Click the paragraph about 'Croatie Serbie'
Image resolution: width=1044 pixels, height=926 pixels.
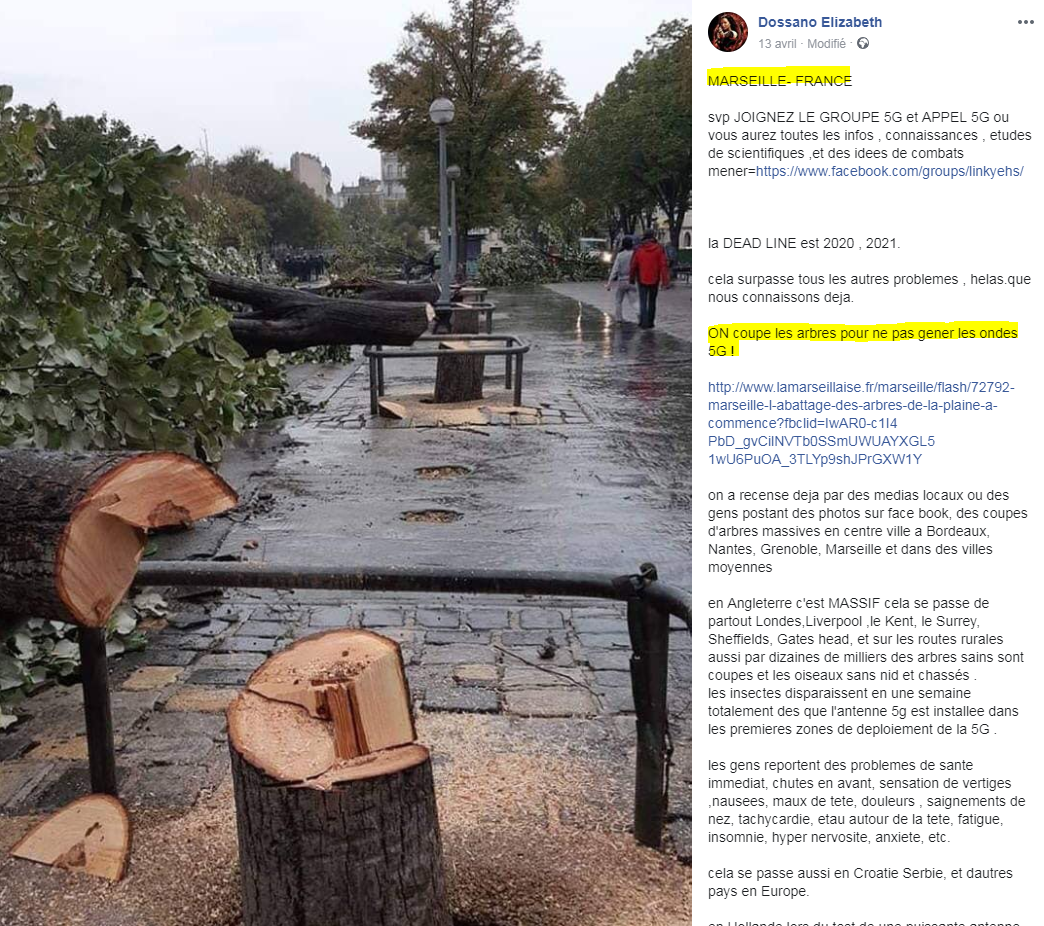click(x=860, y=881)
